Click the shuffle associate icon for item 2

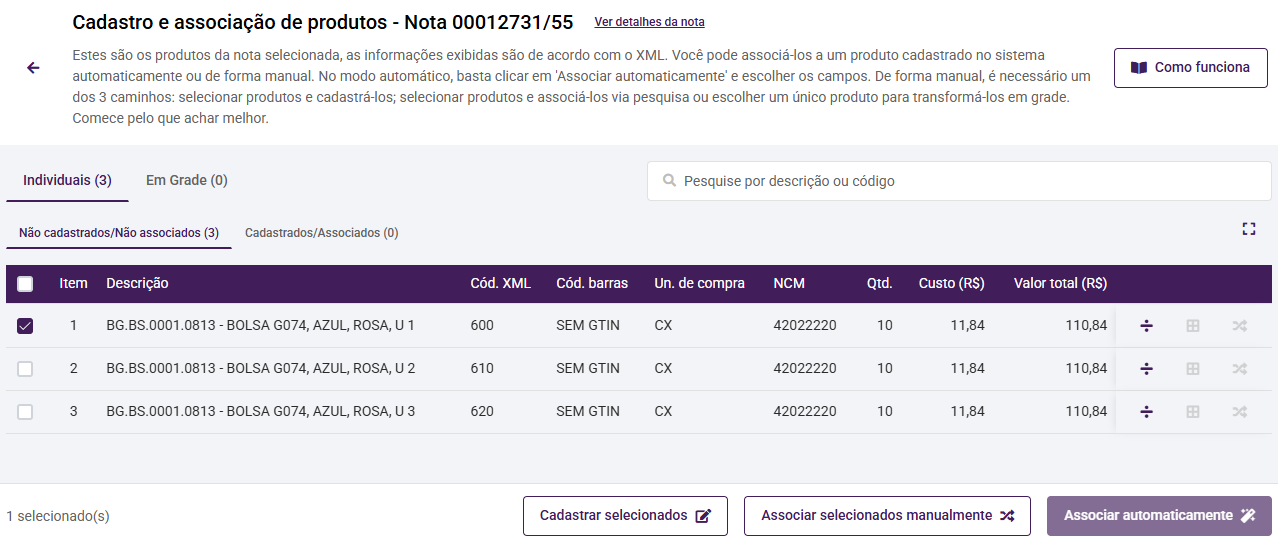[1239, 369]
